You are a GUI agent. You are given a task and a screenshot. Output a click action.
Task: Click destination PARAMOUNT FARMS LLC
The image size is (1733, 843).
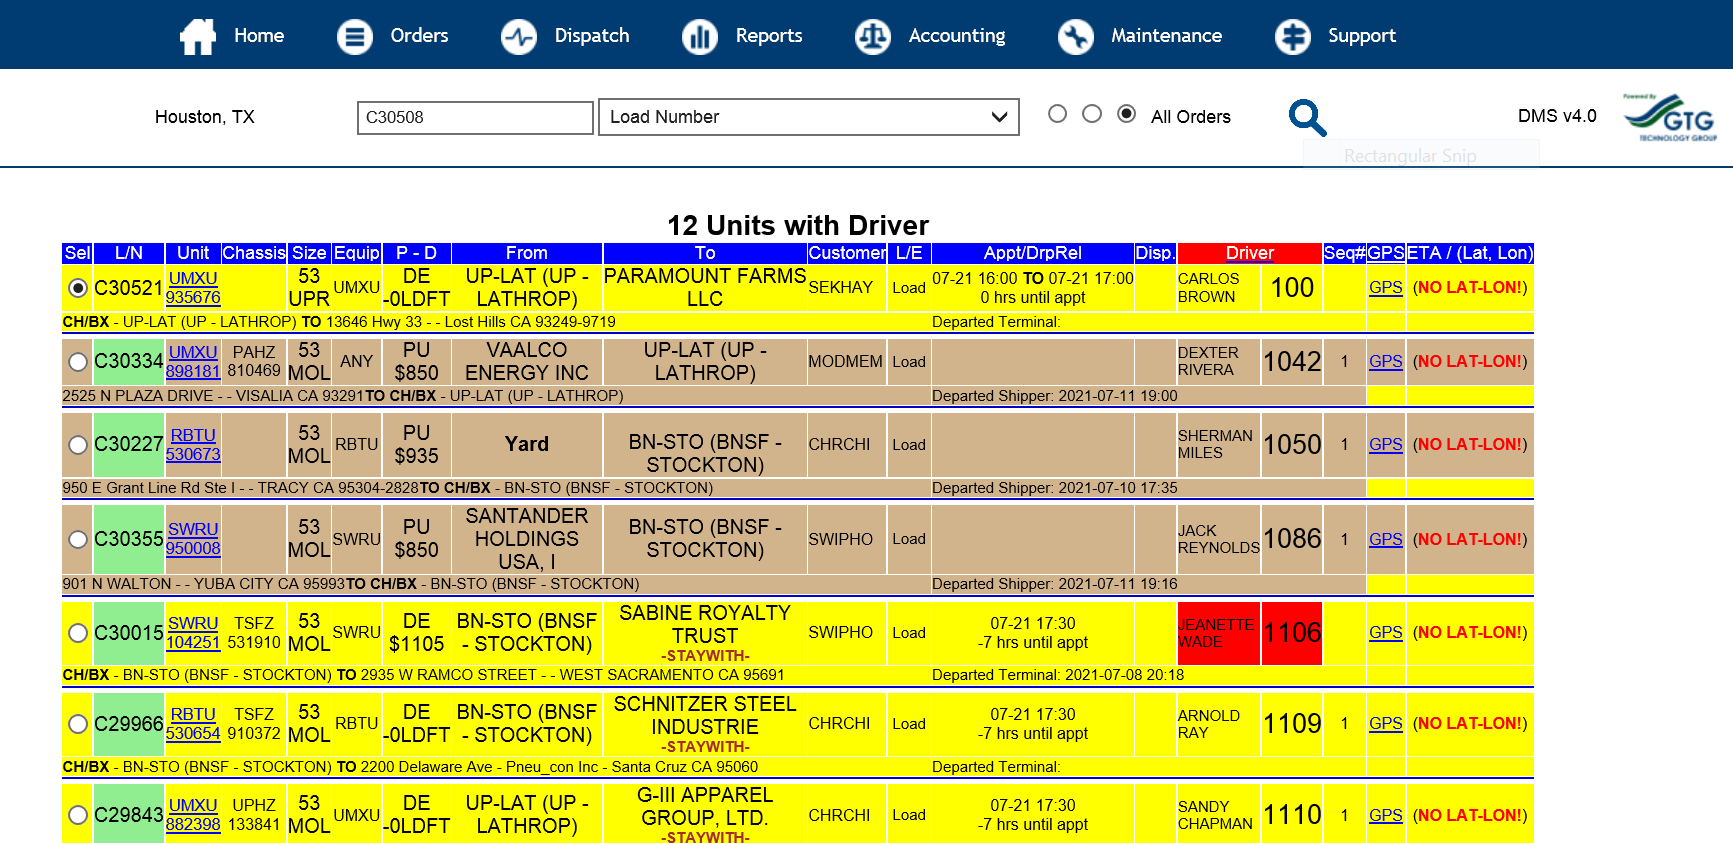point(705,288)
